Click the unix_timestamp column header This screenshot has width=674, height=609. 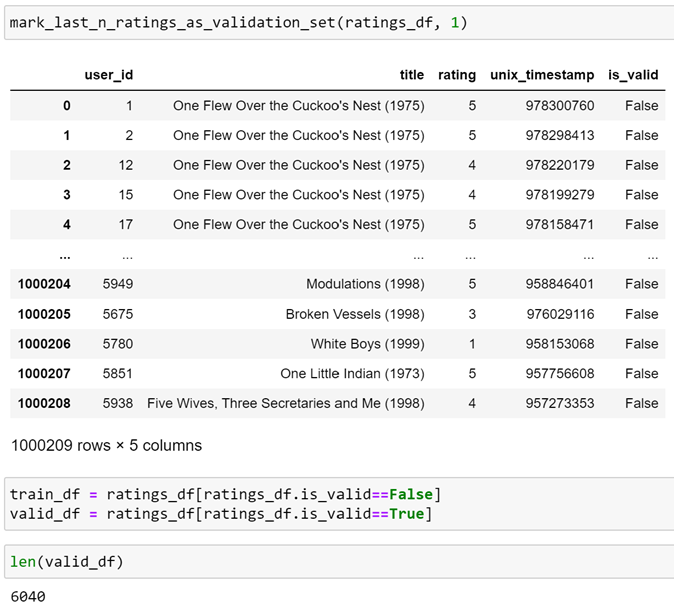point(542,75)
